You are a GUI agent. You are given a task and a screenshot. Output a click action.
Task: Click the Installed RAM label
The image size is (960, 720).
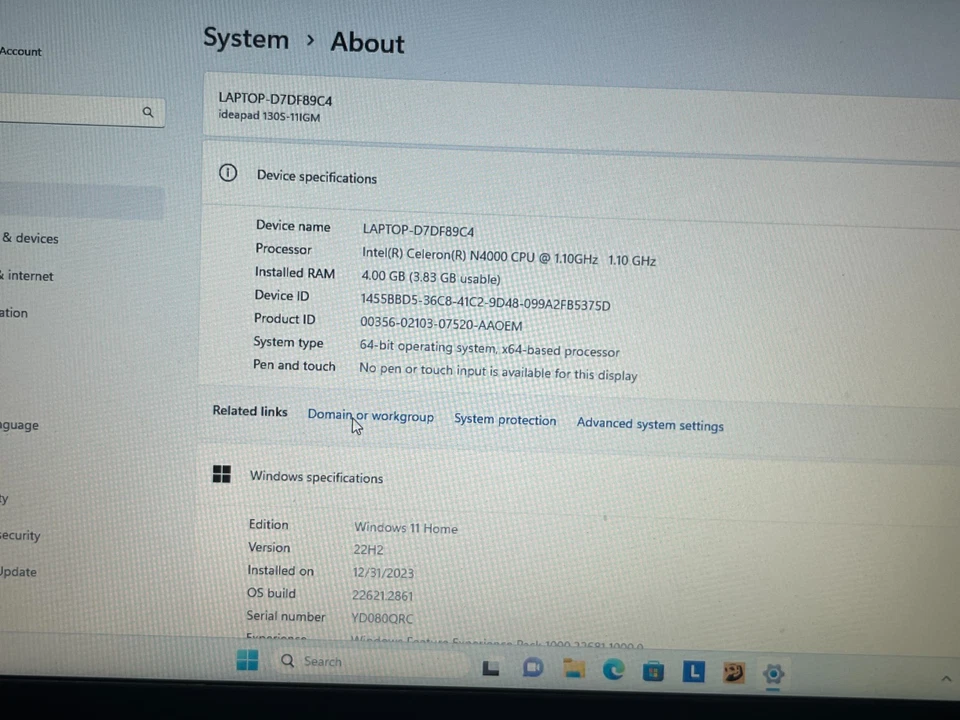coord(294,272)
